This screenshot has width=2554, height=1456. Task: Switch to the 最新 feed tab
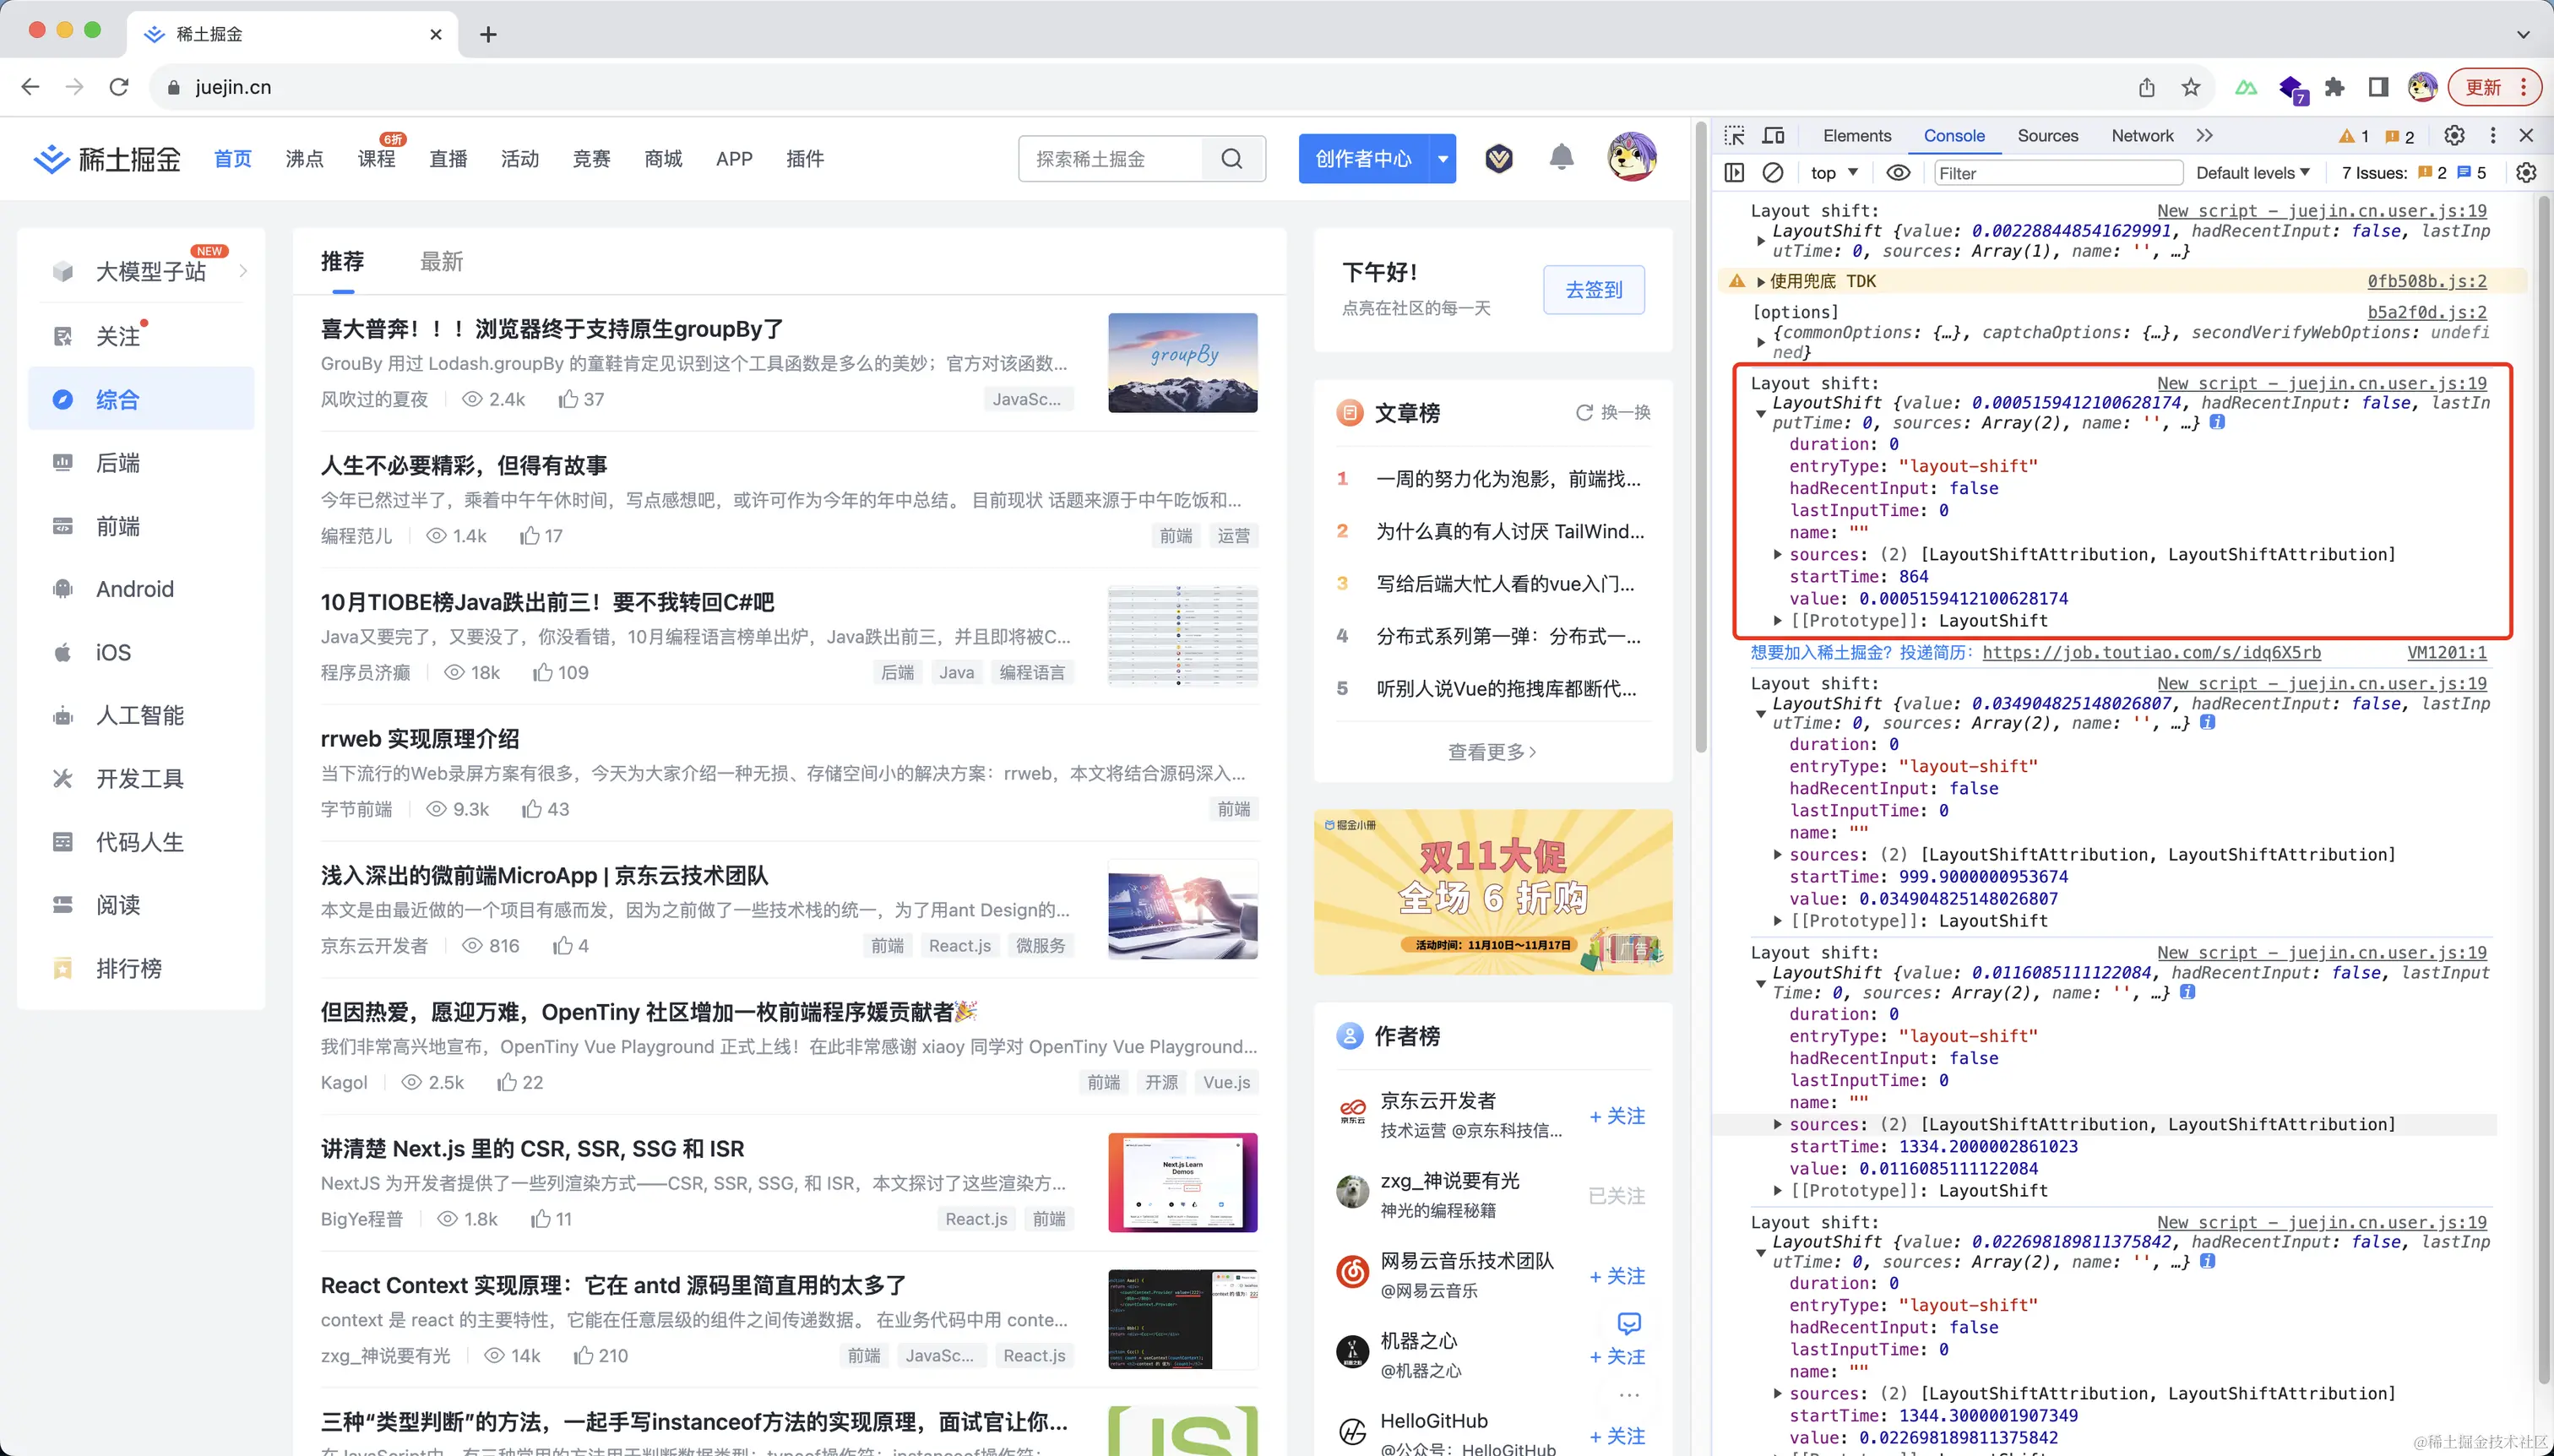tap(441, 261)
